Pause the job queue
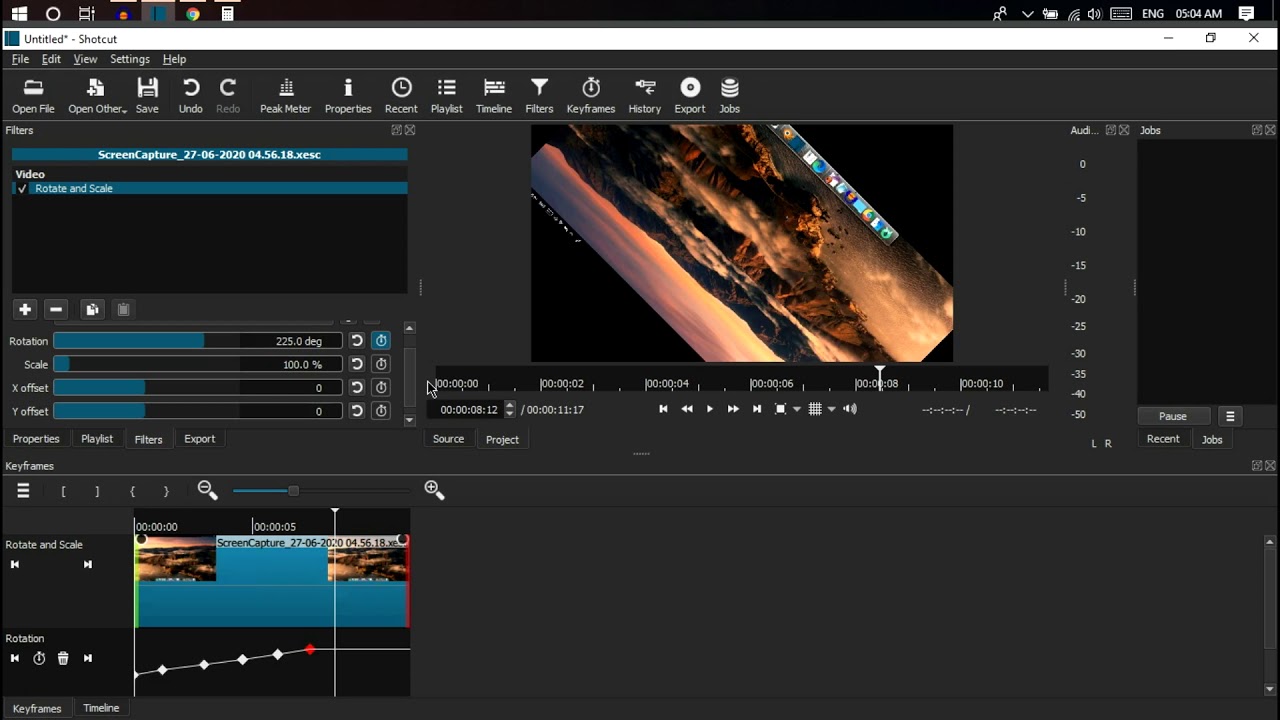 point(1173,416)
